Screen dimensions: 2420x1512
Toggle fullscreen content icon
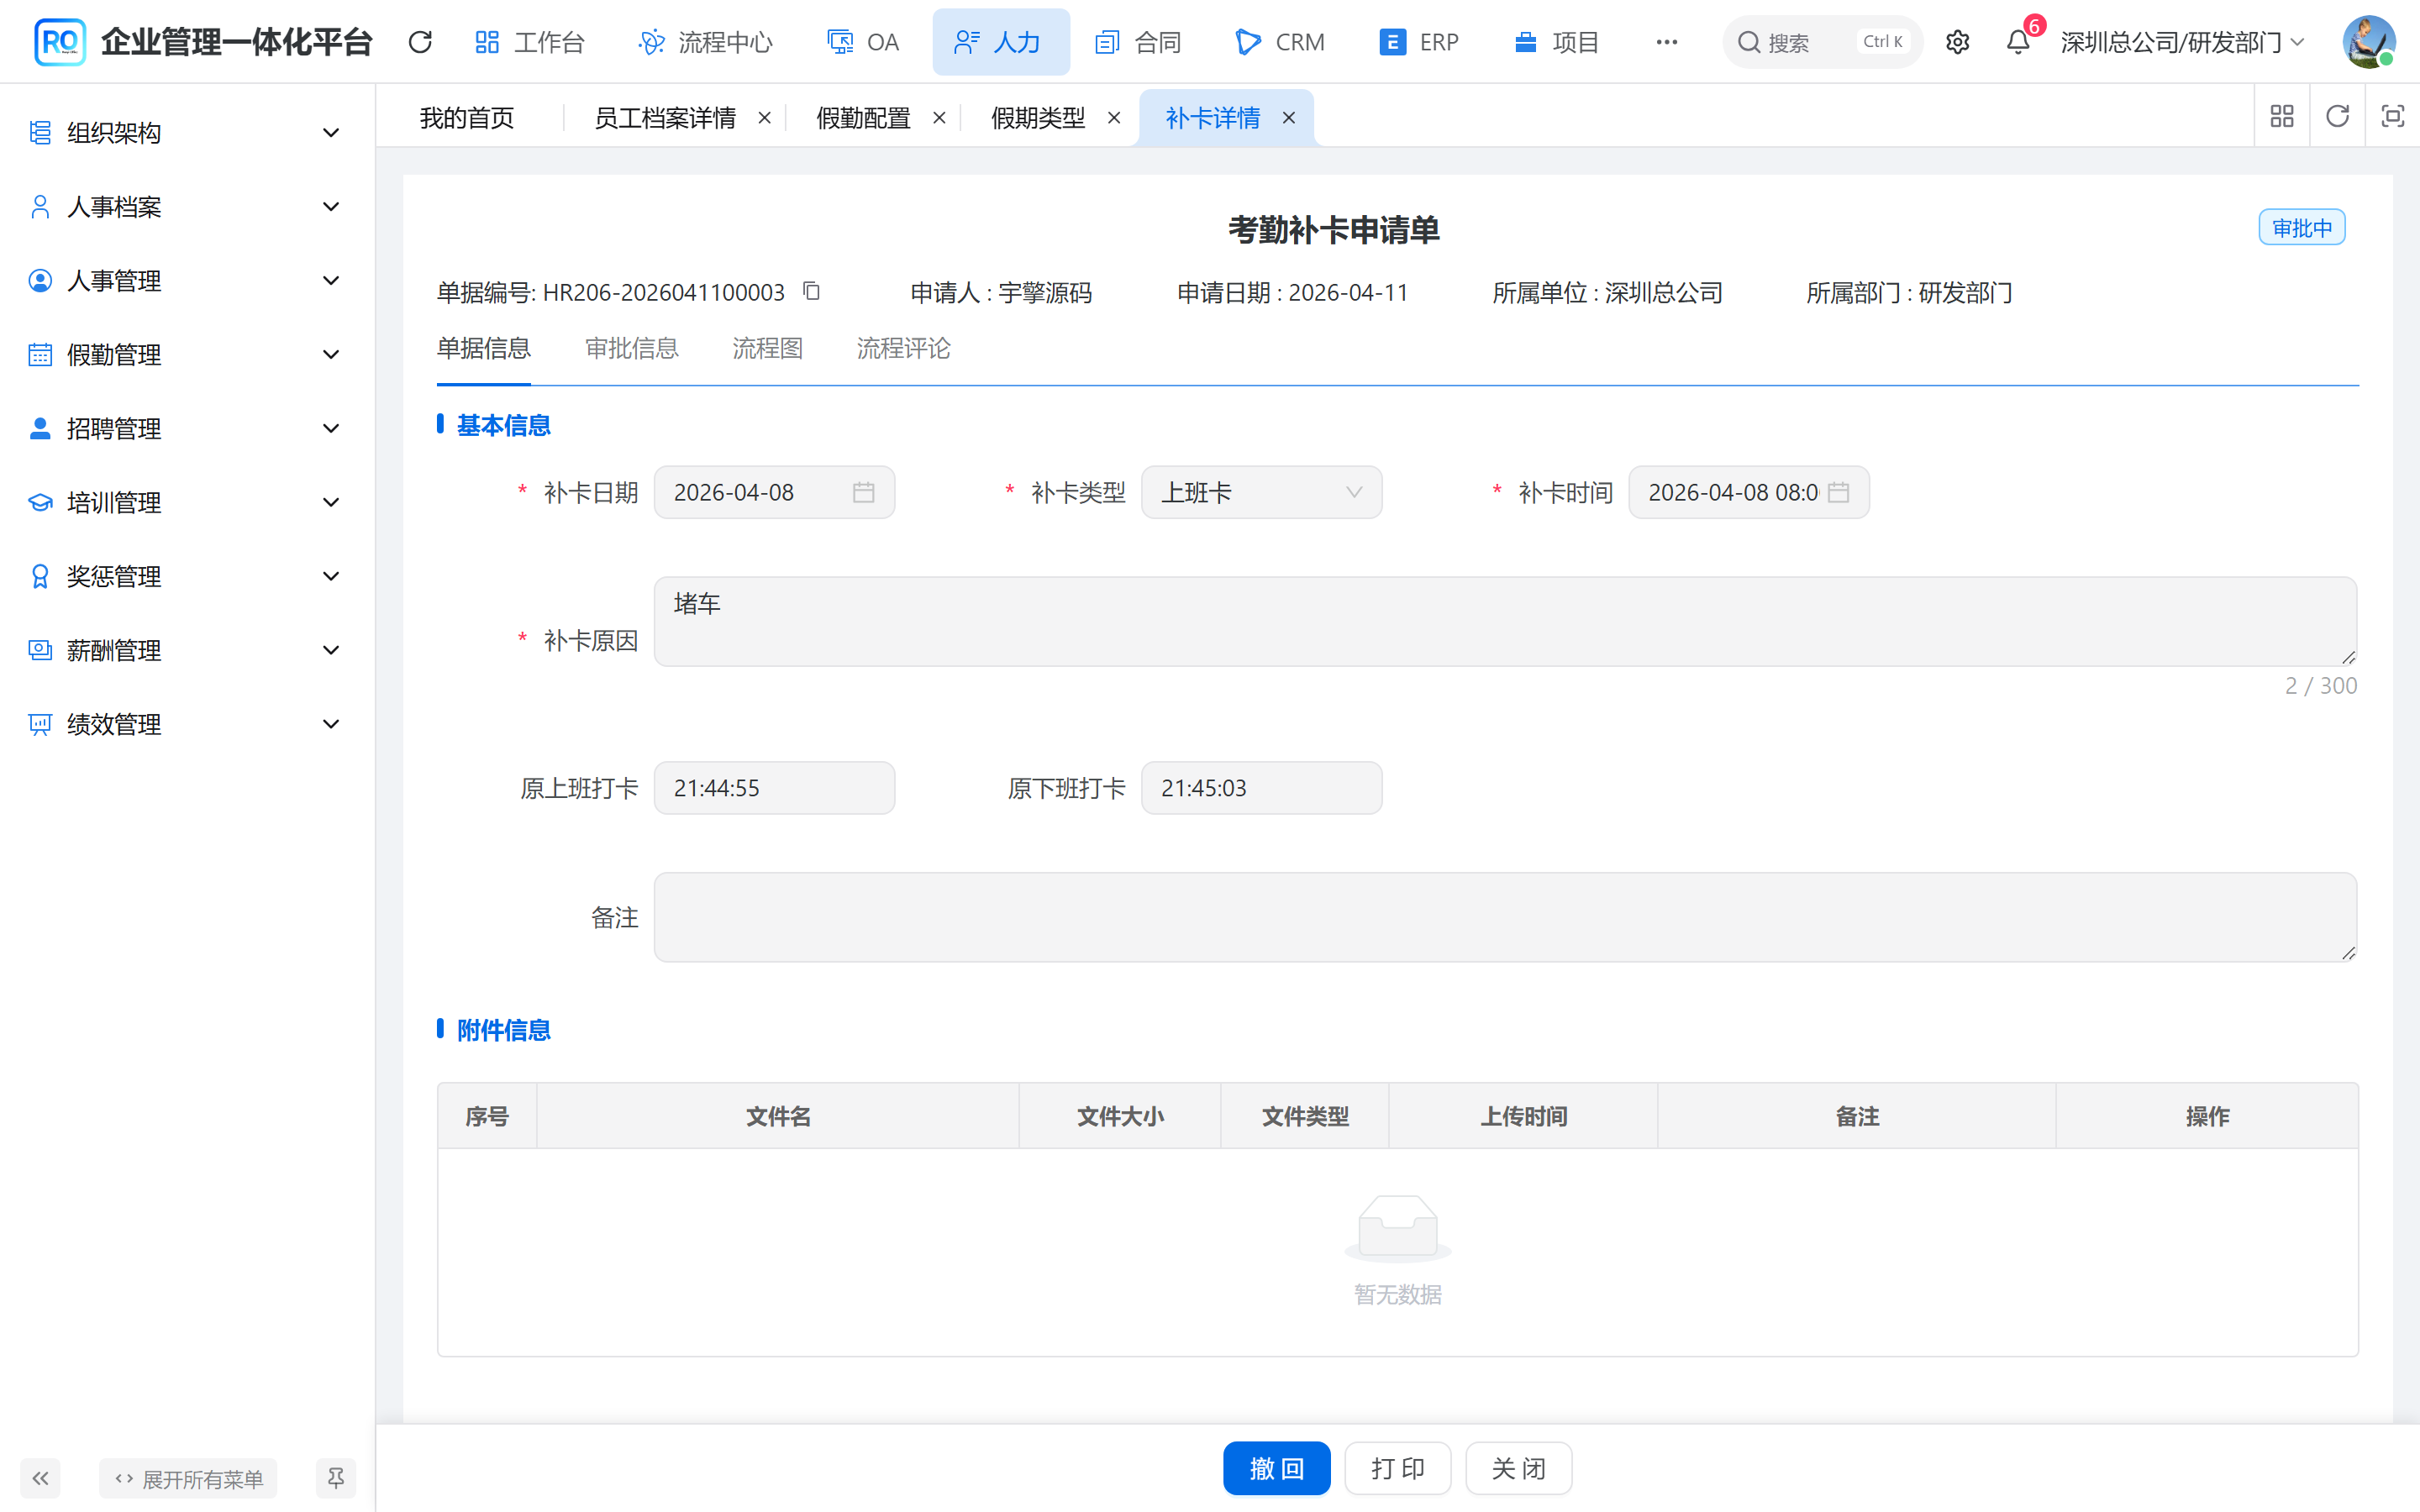coord(2392,117)
